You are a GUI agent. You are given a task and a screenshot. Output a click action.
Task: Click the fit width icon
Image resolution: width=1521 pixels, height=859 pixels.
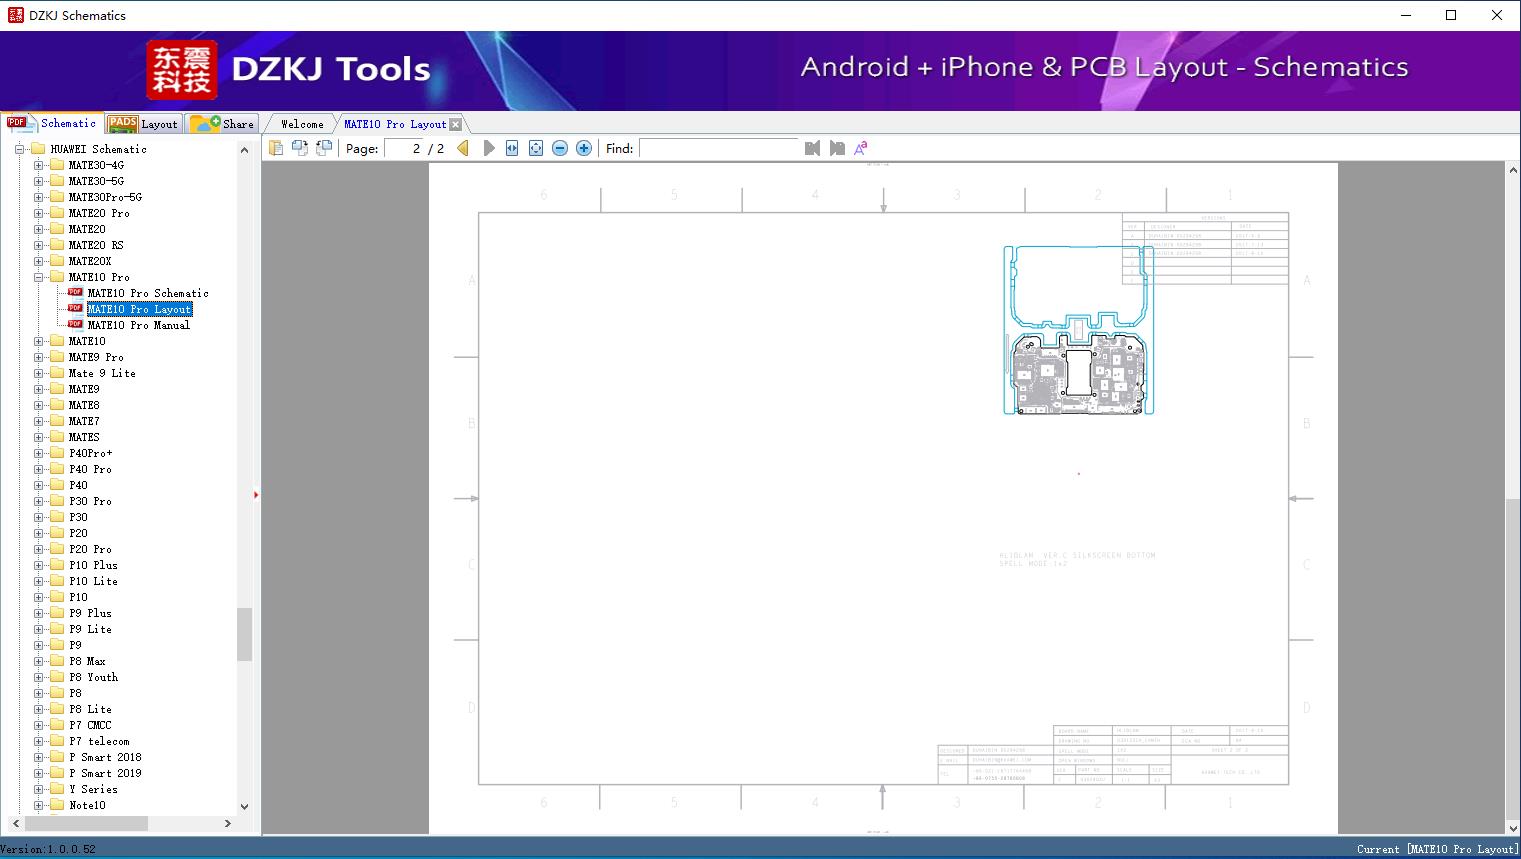pyautogui.click(x=512, y=148)
